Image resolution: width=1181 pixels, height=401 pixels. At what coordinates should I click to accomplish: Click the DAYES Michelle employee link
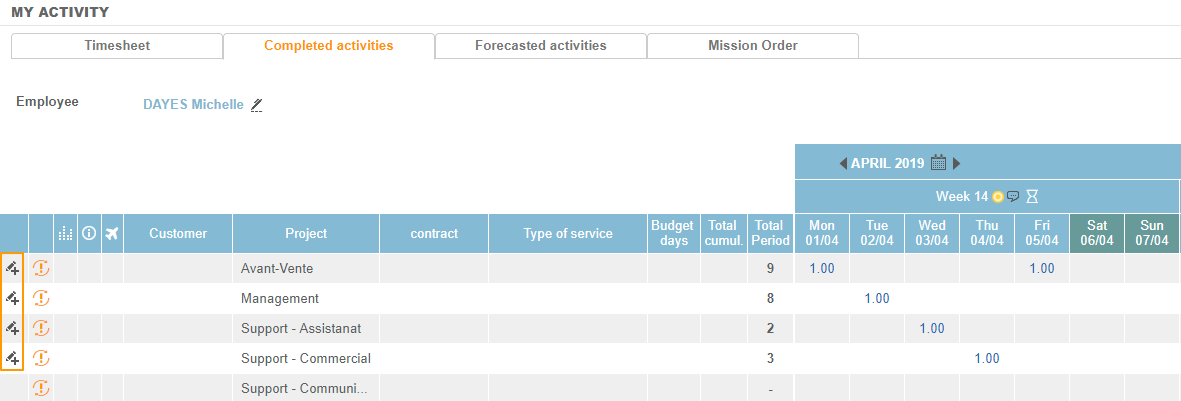[x=193, y=104]
